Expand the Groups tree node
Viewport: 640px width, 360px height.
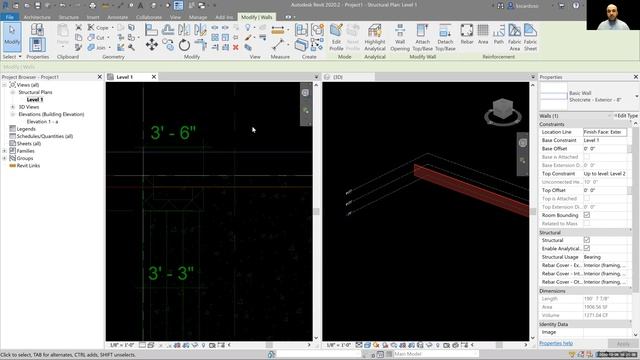pos(4,158)
